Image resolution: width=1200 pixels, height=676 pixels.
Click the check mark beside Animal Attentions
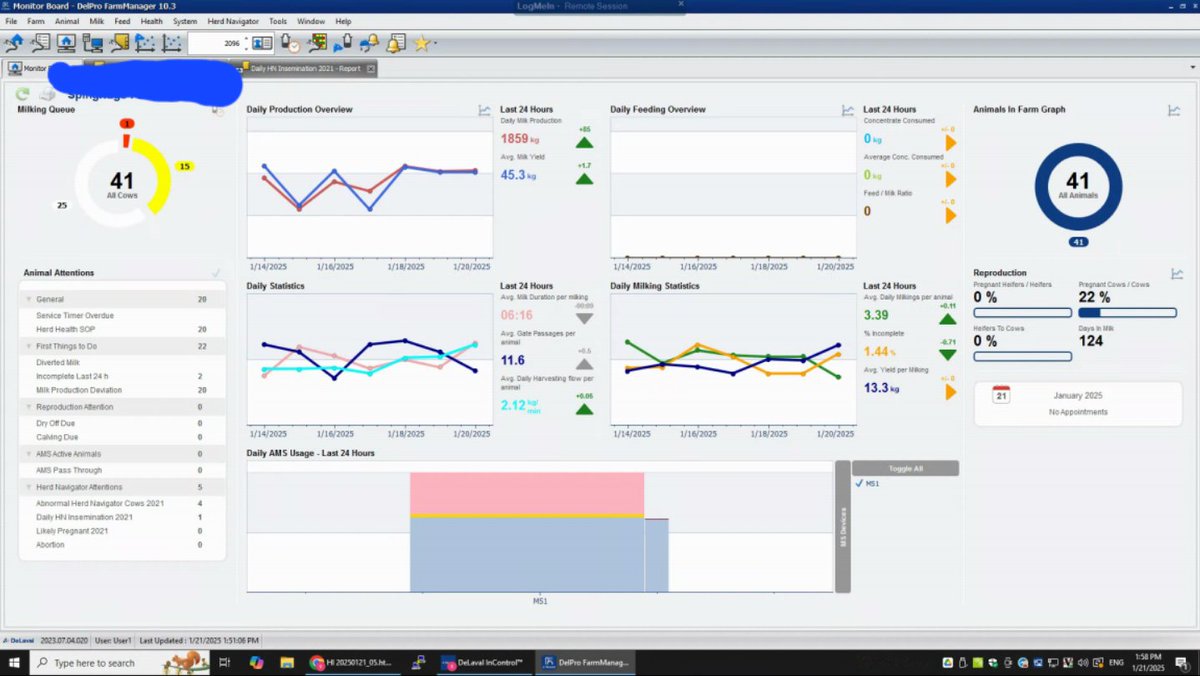pos(216,272)
